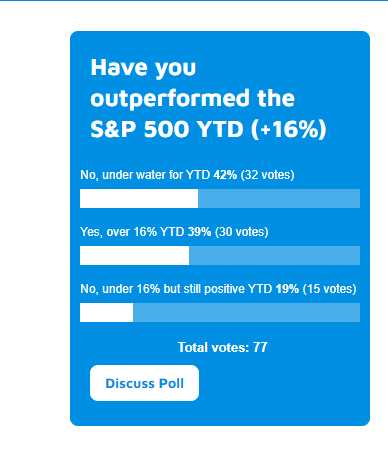Click the '(15 votes)' count
388x456 pixels.
pyautogui.click(x=330, y=289)
